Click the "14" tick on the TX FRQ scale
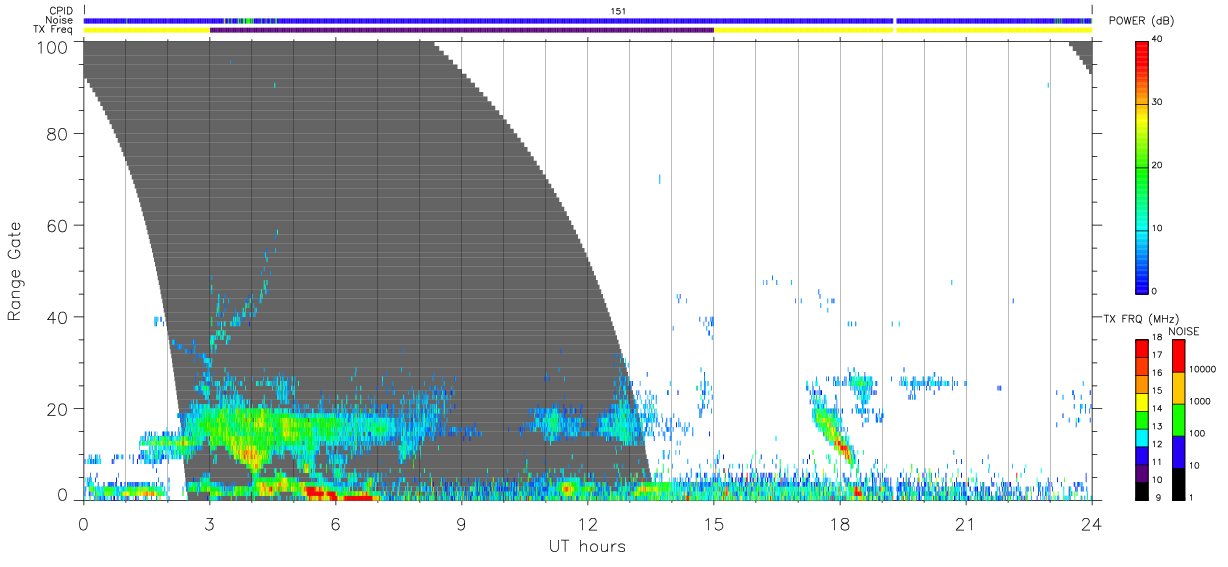Viewport: 1228px width, 567px height. pyautogui.click(x=1157, y=408)
